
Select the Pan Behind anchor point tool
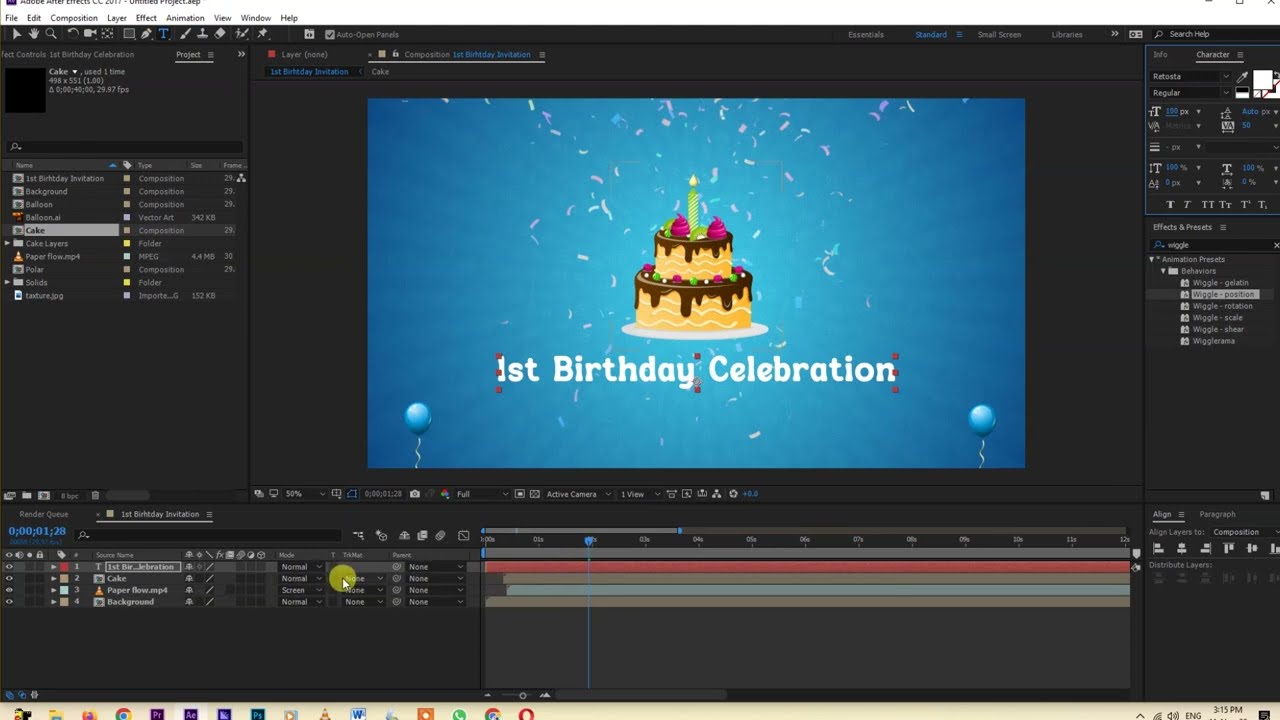(x=107, y=34)
